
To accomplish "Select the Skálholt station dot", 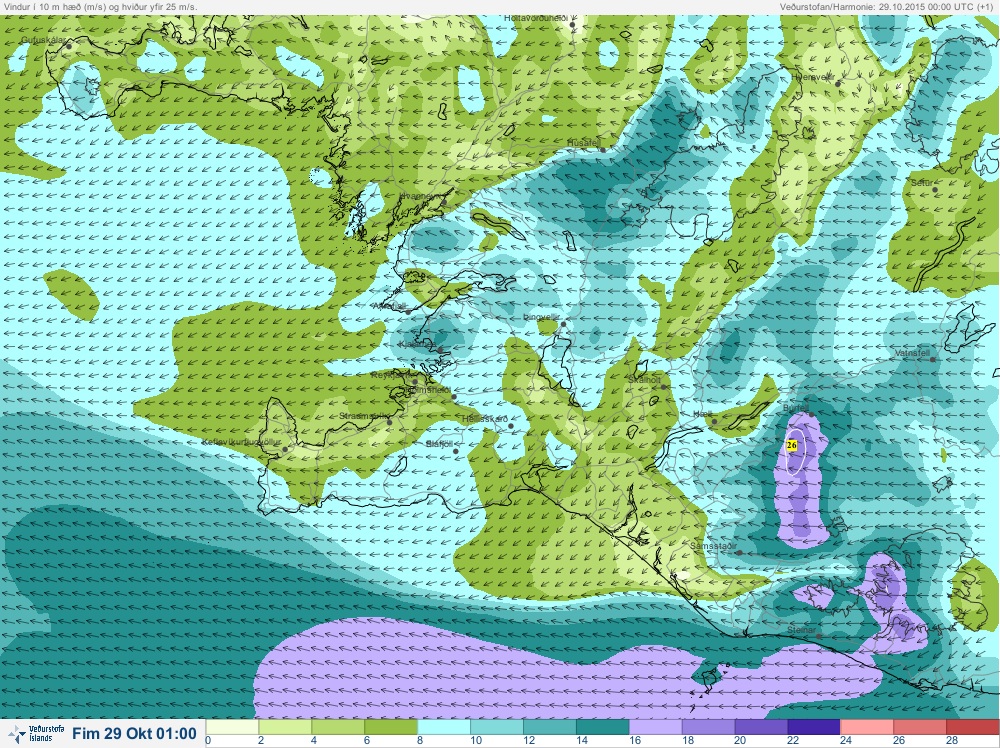I will coord(663,386).
